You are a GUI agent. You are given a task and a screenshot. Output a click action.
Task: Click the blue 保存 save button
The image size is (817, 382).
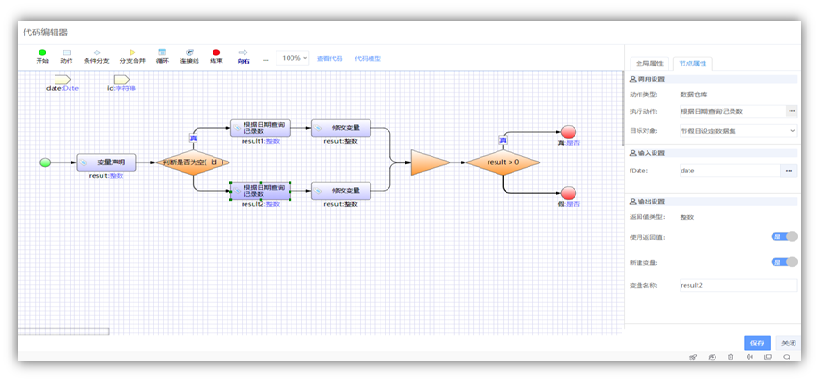(x=757, y=342)
